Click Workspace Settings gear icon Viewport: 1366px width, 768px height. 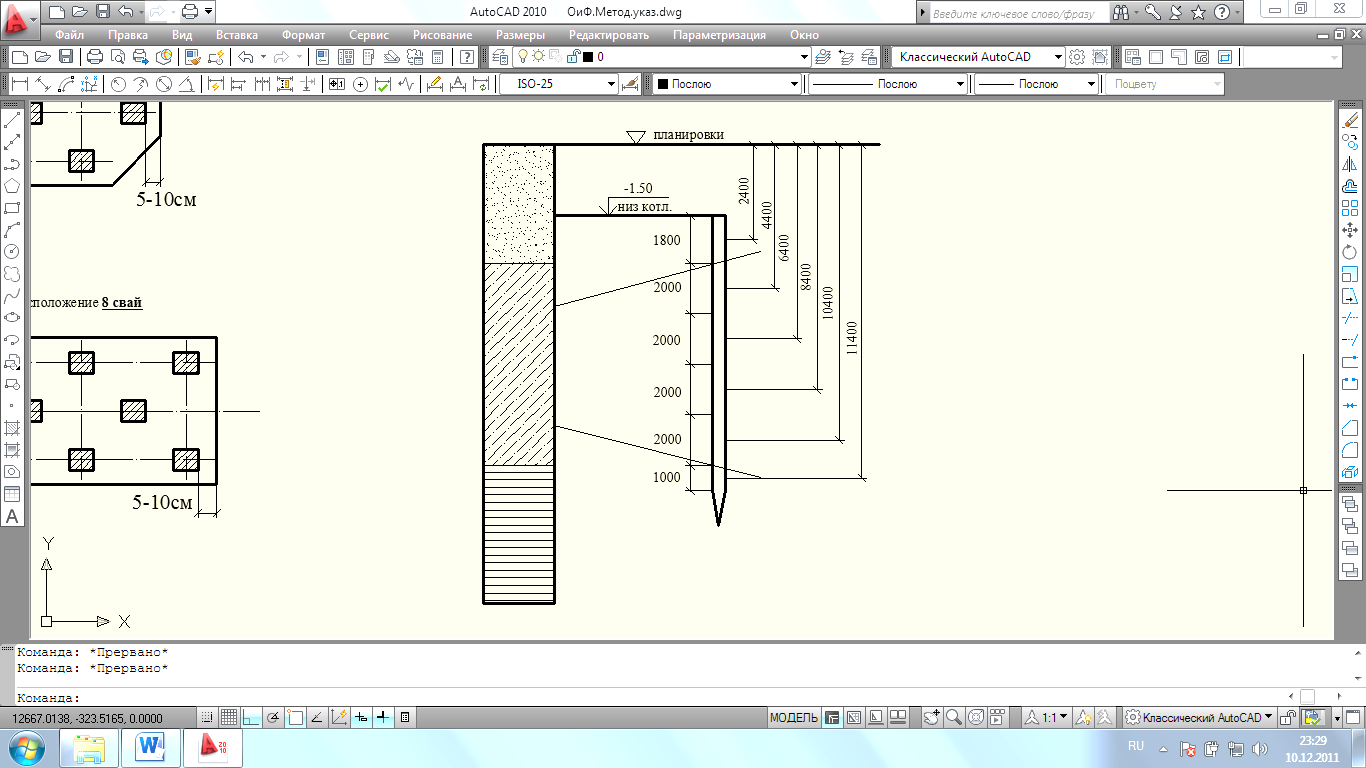(1077, 57)
